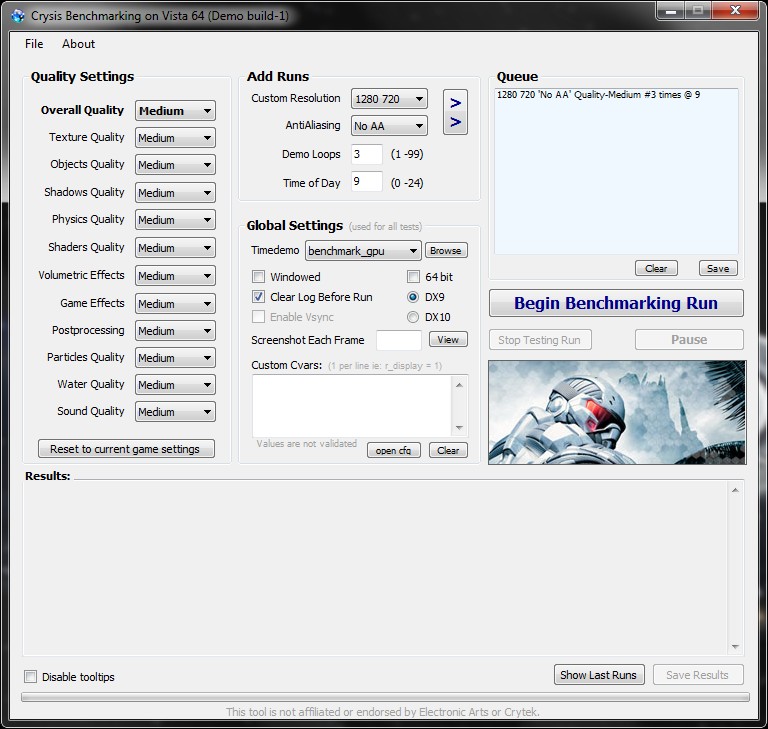Click inside the Custom Cvars text area
Viewport: 768px width, 729px height.
353,406
